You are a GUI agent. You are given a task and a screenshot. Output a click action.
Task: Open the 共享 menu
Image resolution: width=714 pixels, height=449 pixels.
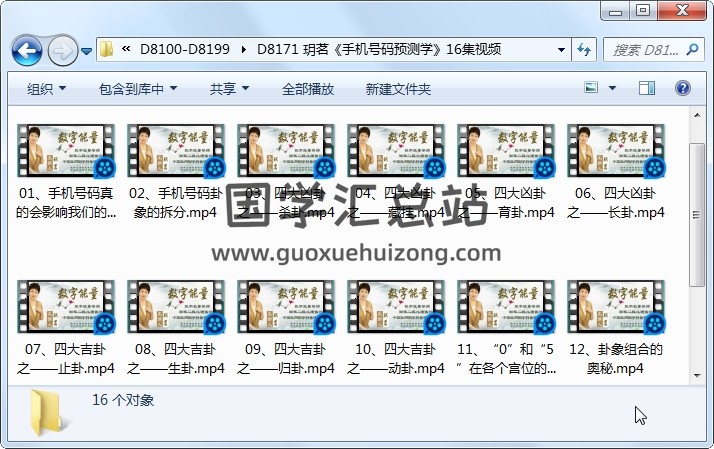229,89
